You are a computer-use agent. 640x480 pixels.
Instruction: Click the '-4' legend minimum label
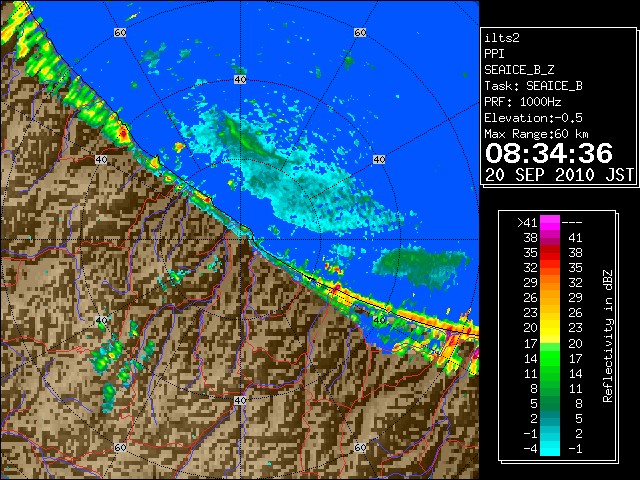[530, 448]
